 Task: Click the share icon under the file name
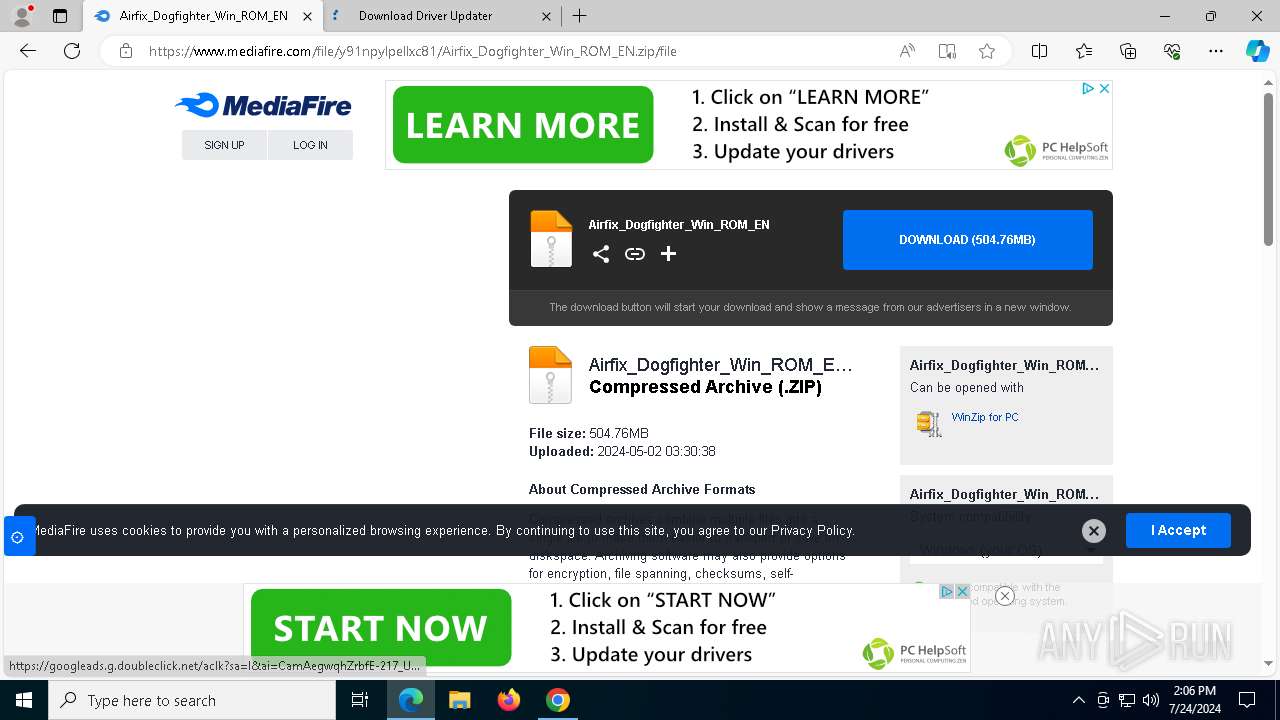click(x=601, y=254)
